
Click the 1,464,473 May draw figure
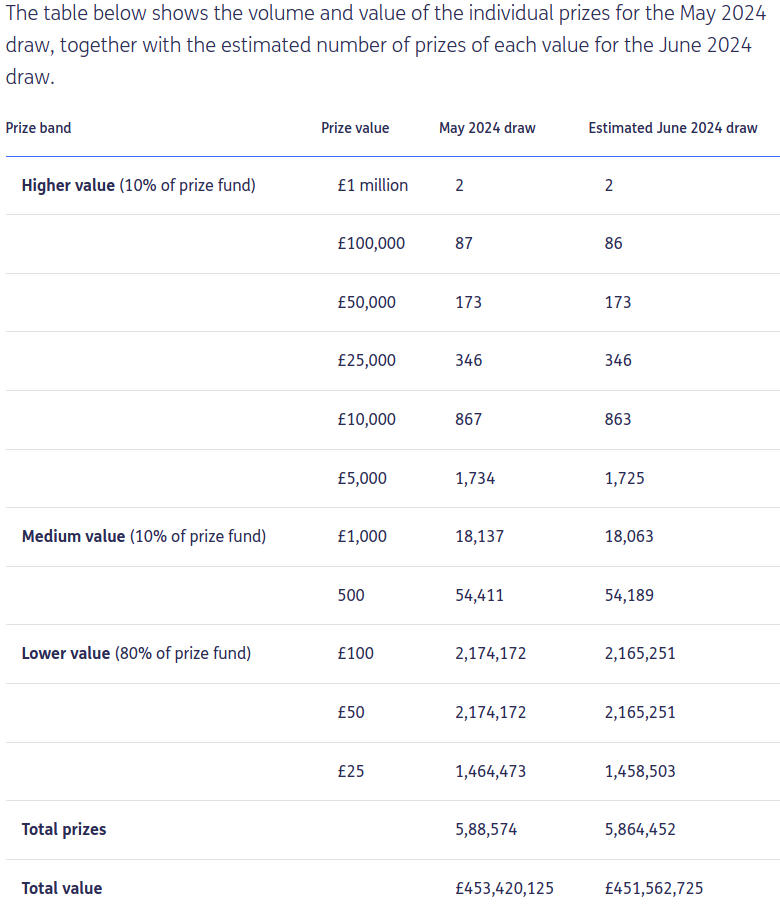tap(491, 771)
